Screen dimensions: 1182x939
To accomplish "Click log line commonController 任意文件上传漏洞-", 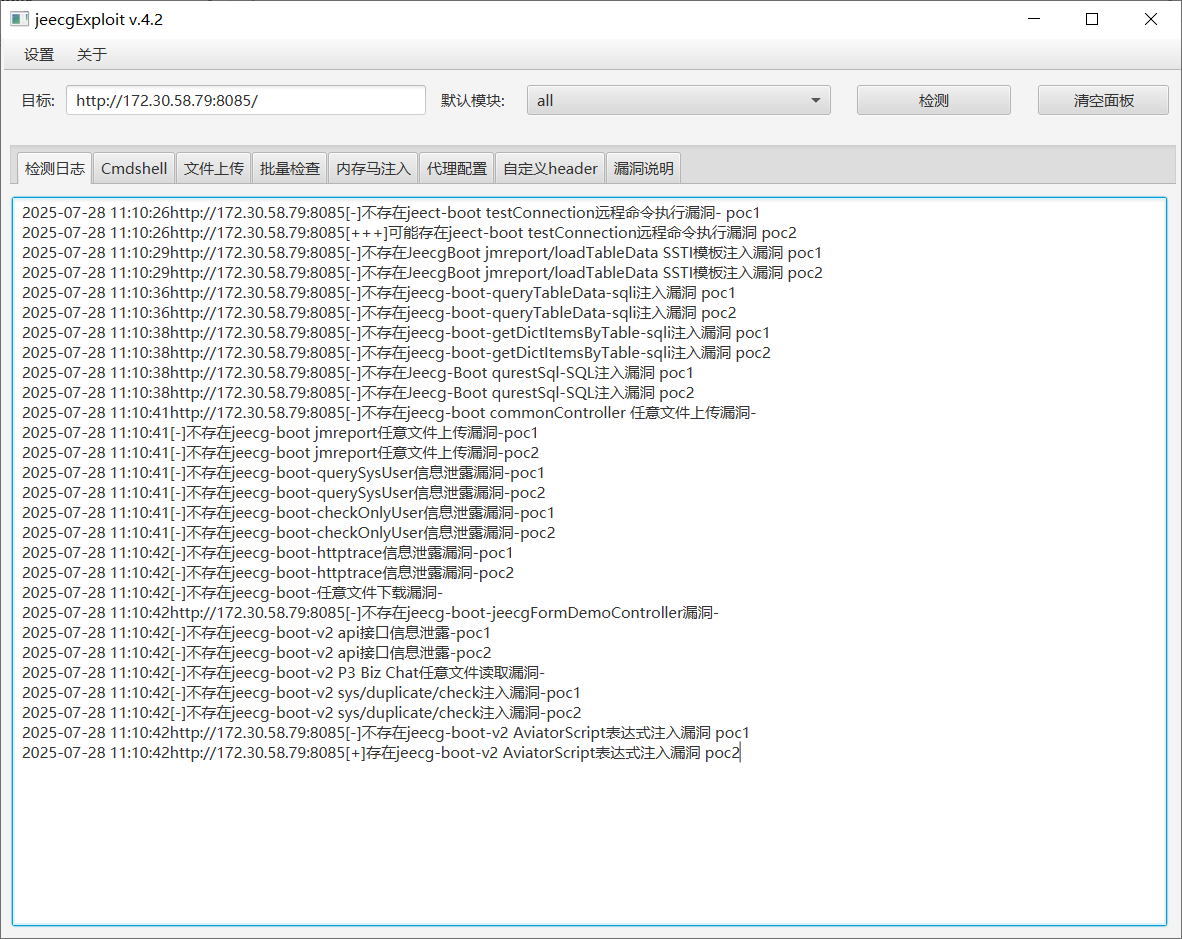I will 389,412.
